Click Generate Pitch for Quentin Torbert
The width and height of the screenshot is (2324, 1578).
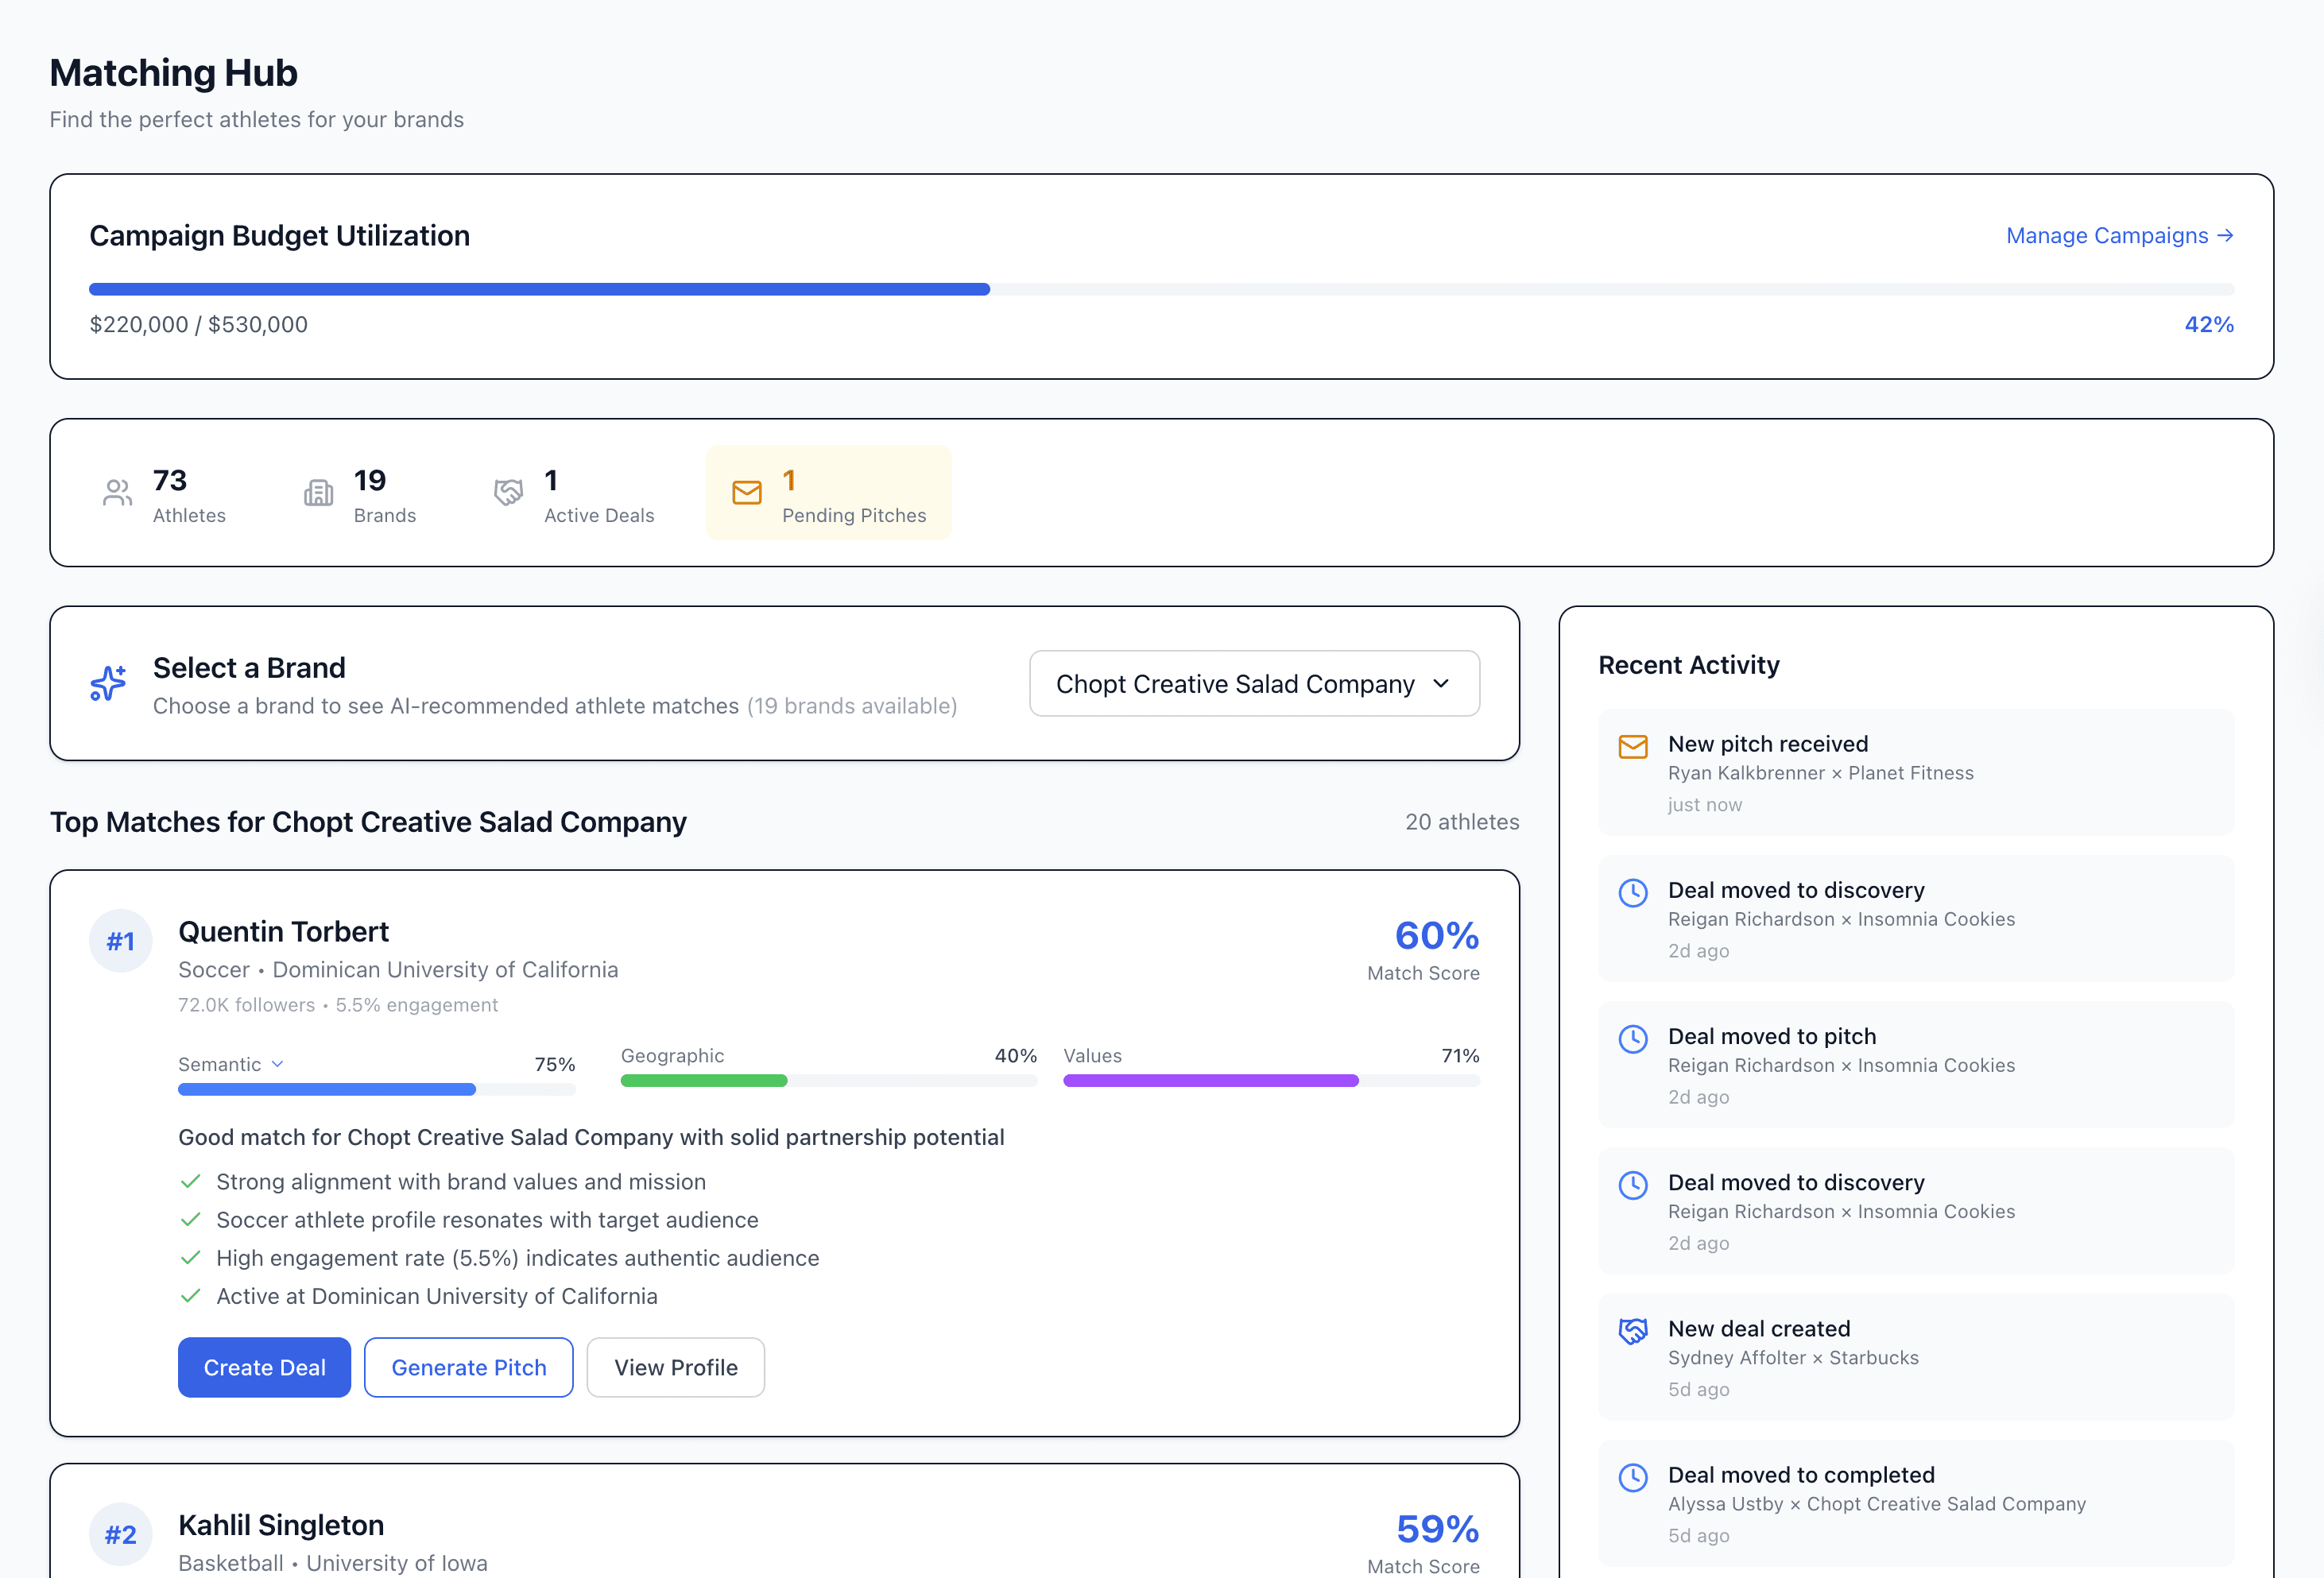click(x=468, y=1367)
